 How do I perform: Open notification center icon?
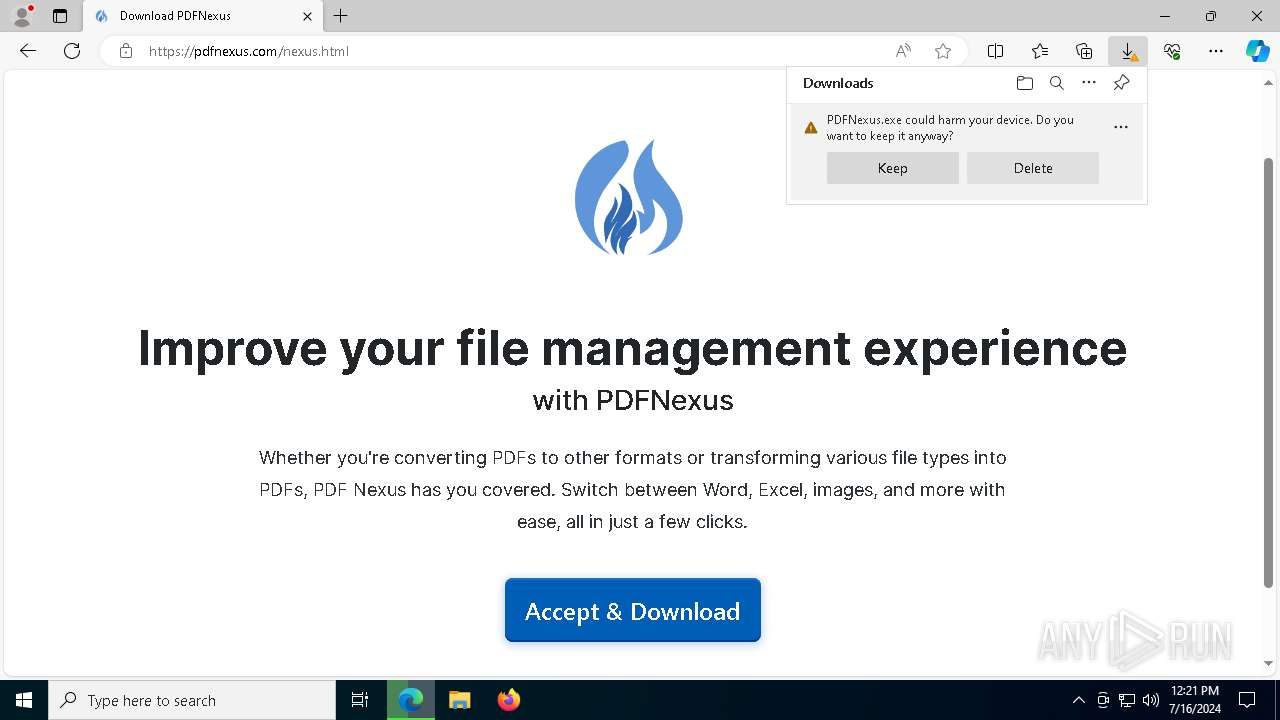tap(1247, 700)
